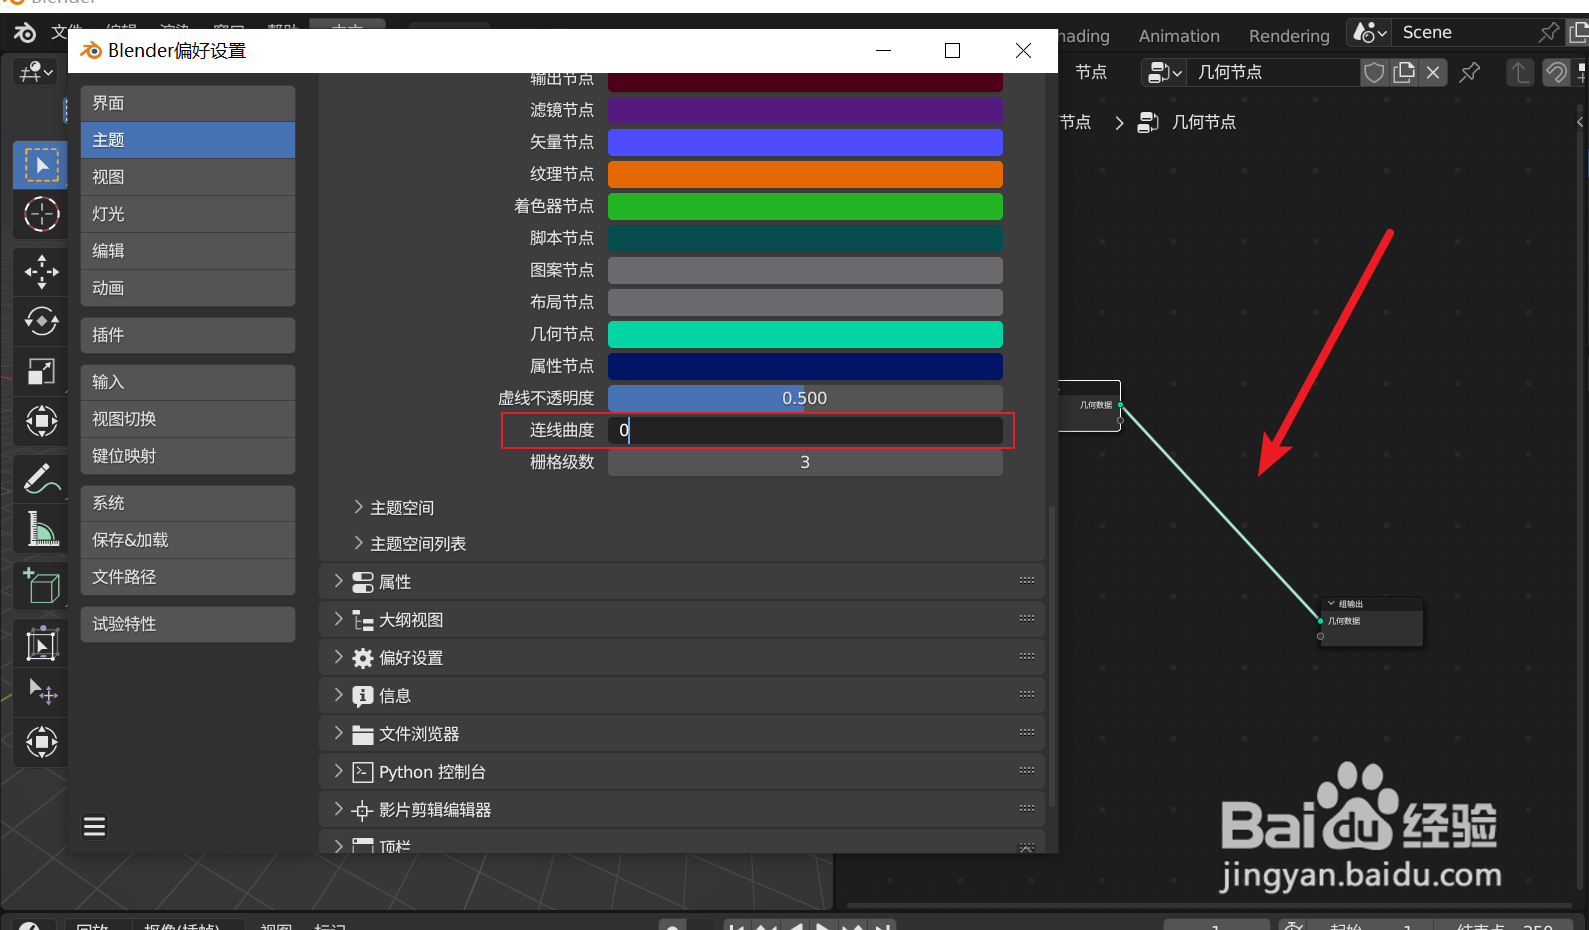Select the Measure tool
This screenshot has height=930, width=1589.
click(x=41, y=529)
